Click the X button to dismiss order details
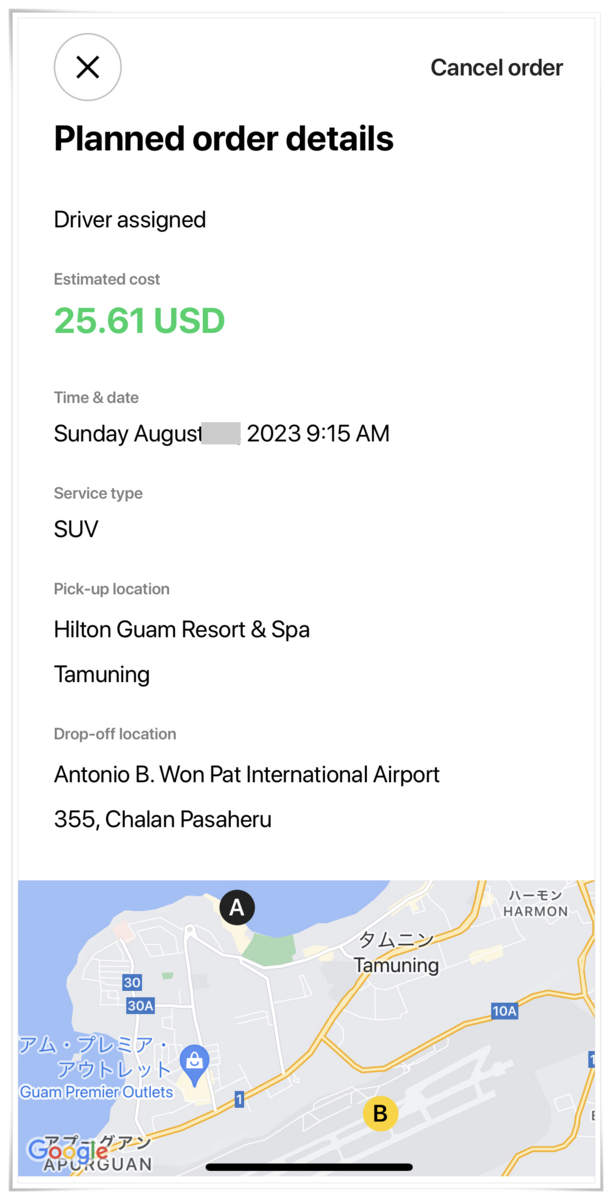612x1200 pixels. (87, 67)
